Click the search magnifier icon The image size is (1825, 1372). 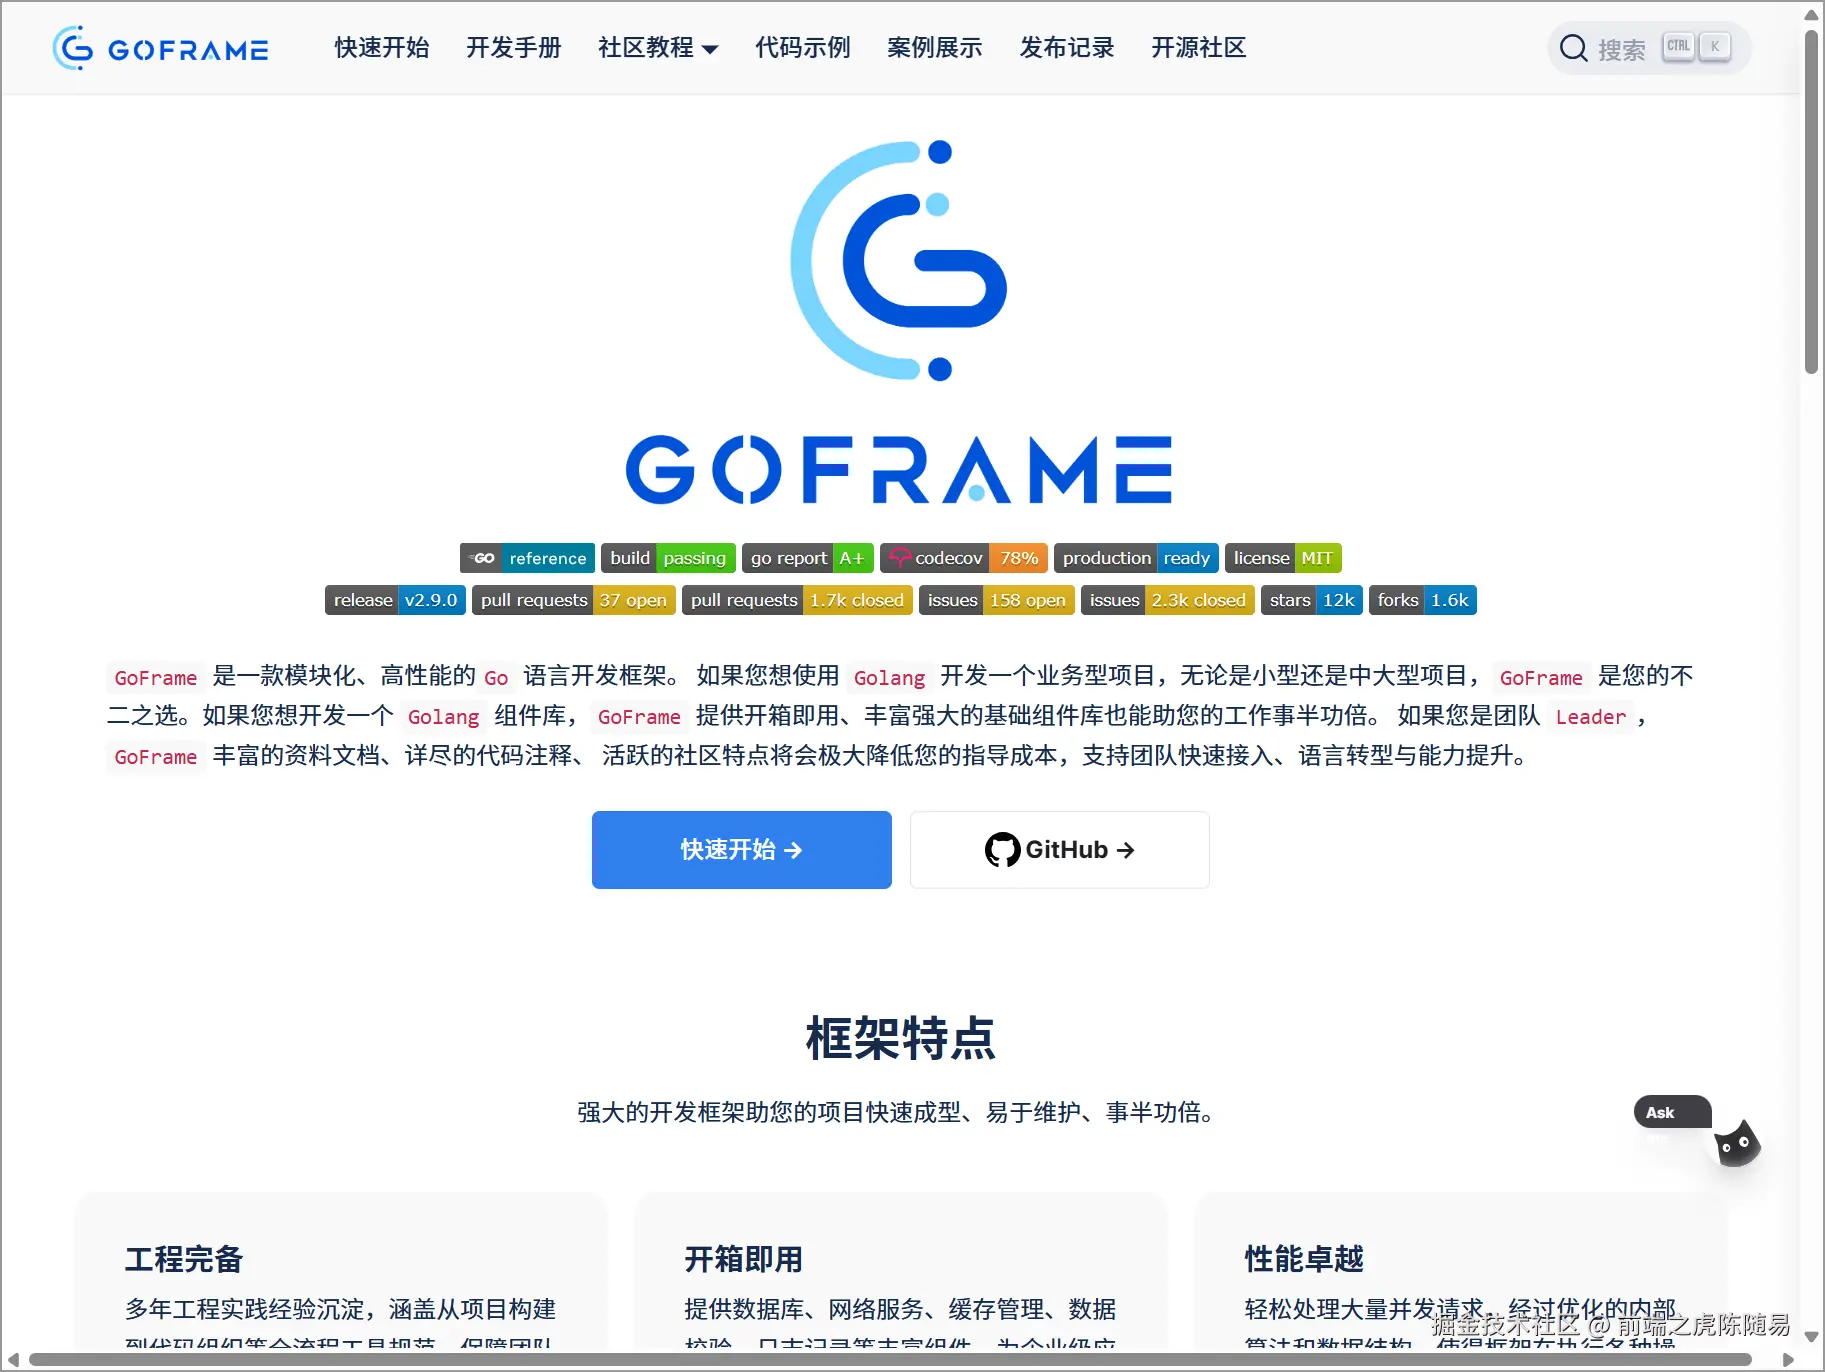click(x=1573, y=48)
